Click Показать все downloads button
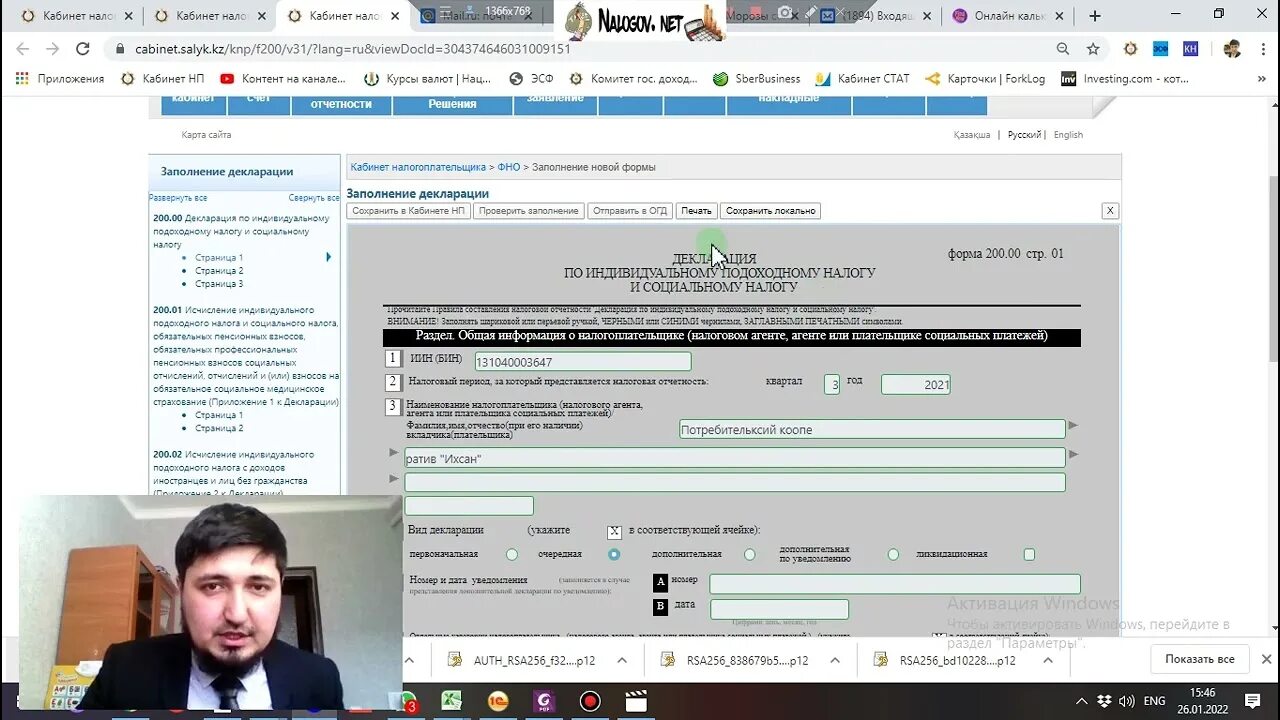Viewport: 1280px width, 720px height. coord(1199,659)
